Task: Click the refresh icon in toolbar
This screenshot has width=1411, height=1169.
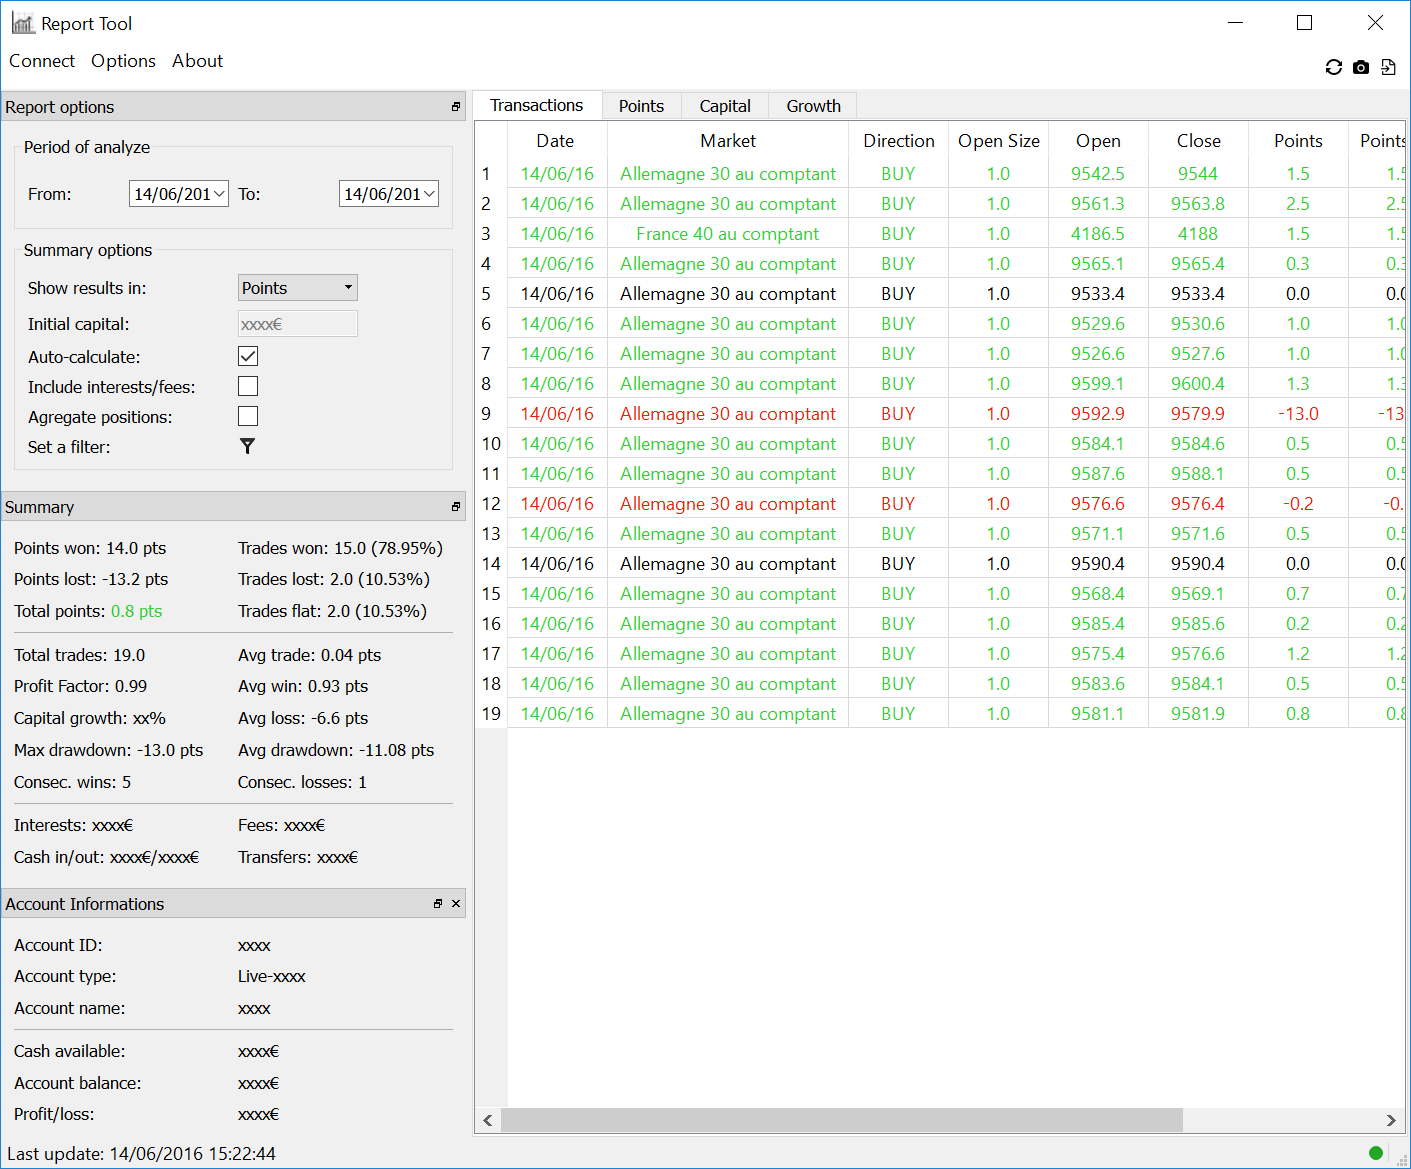Action: 1333,67
